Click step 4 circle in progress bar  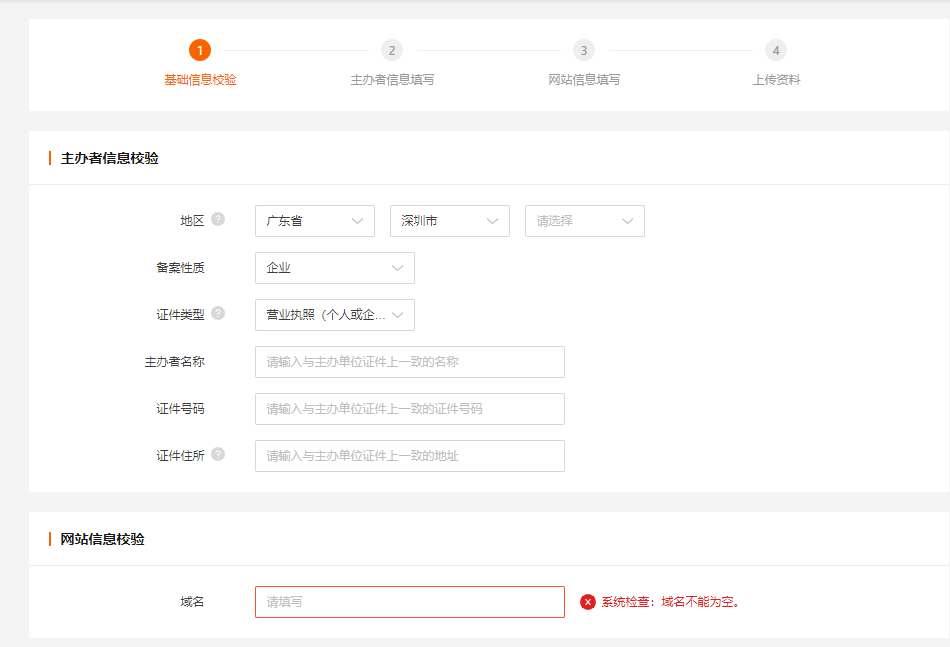click(x=776, y=50)
